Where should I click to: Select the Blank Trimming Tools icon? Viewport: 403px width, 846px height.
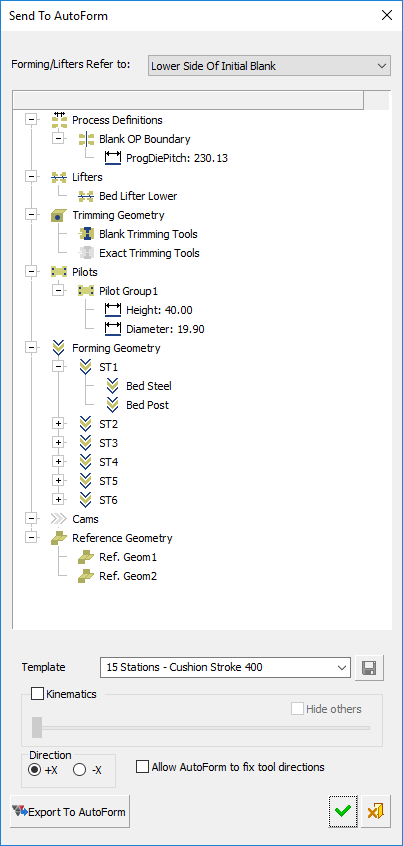pos(86,234)
